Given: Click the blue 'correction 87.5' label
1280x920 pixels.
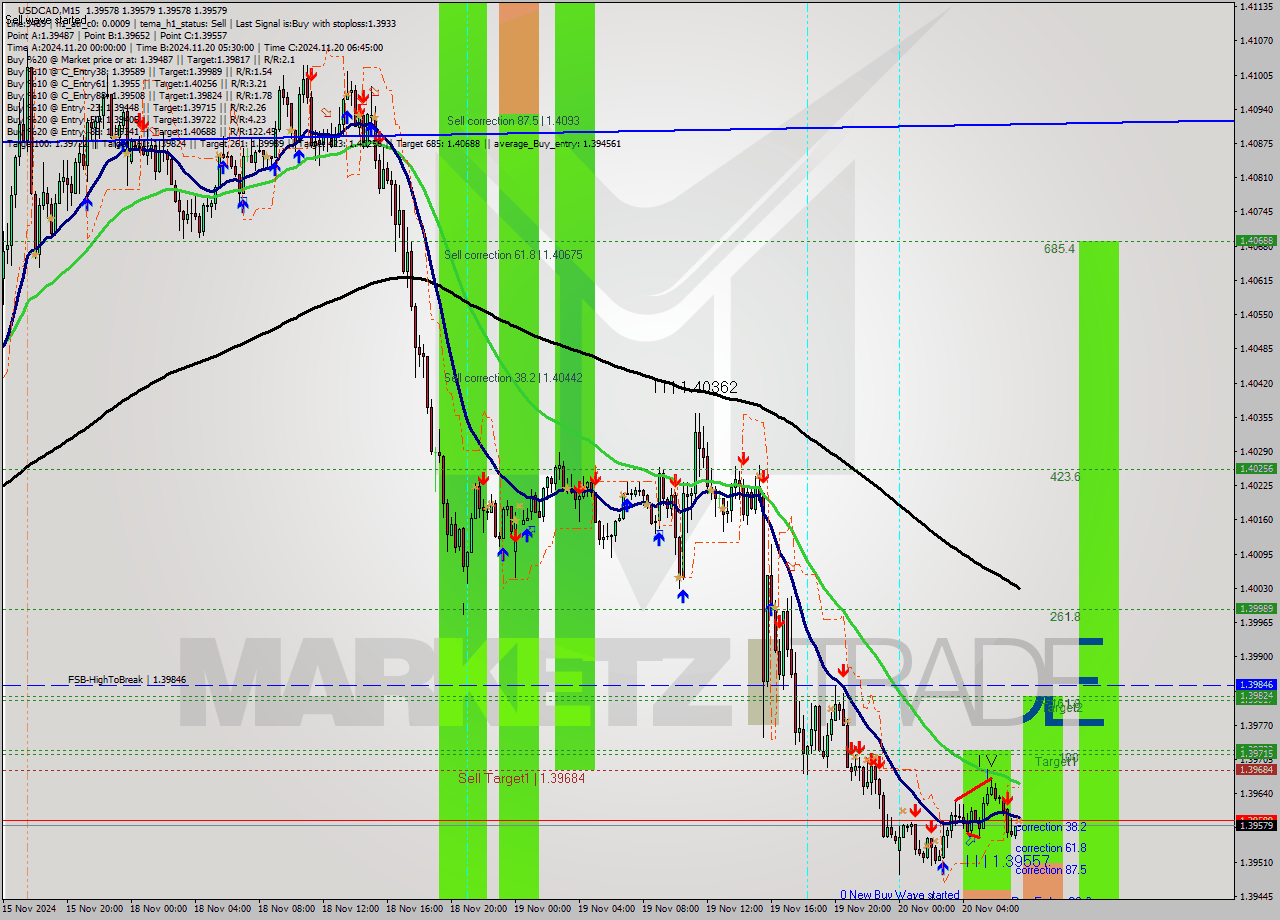Looking at the screenshot, I should pos(1050,870).
